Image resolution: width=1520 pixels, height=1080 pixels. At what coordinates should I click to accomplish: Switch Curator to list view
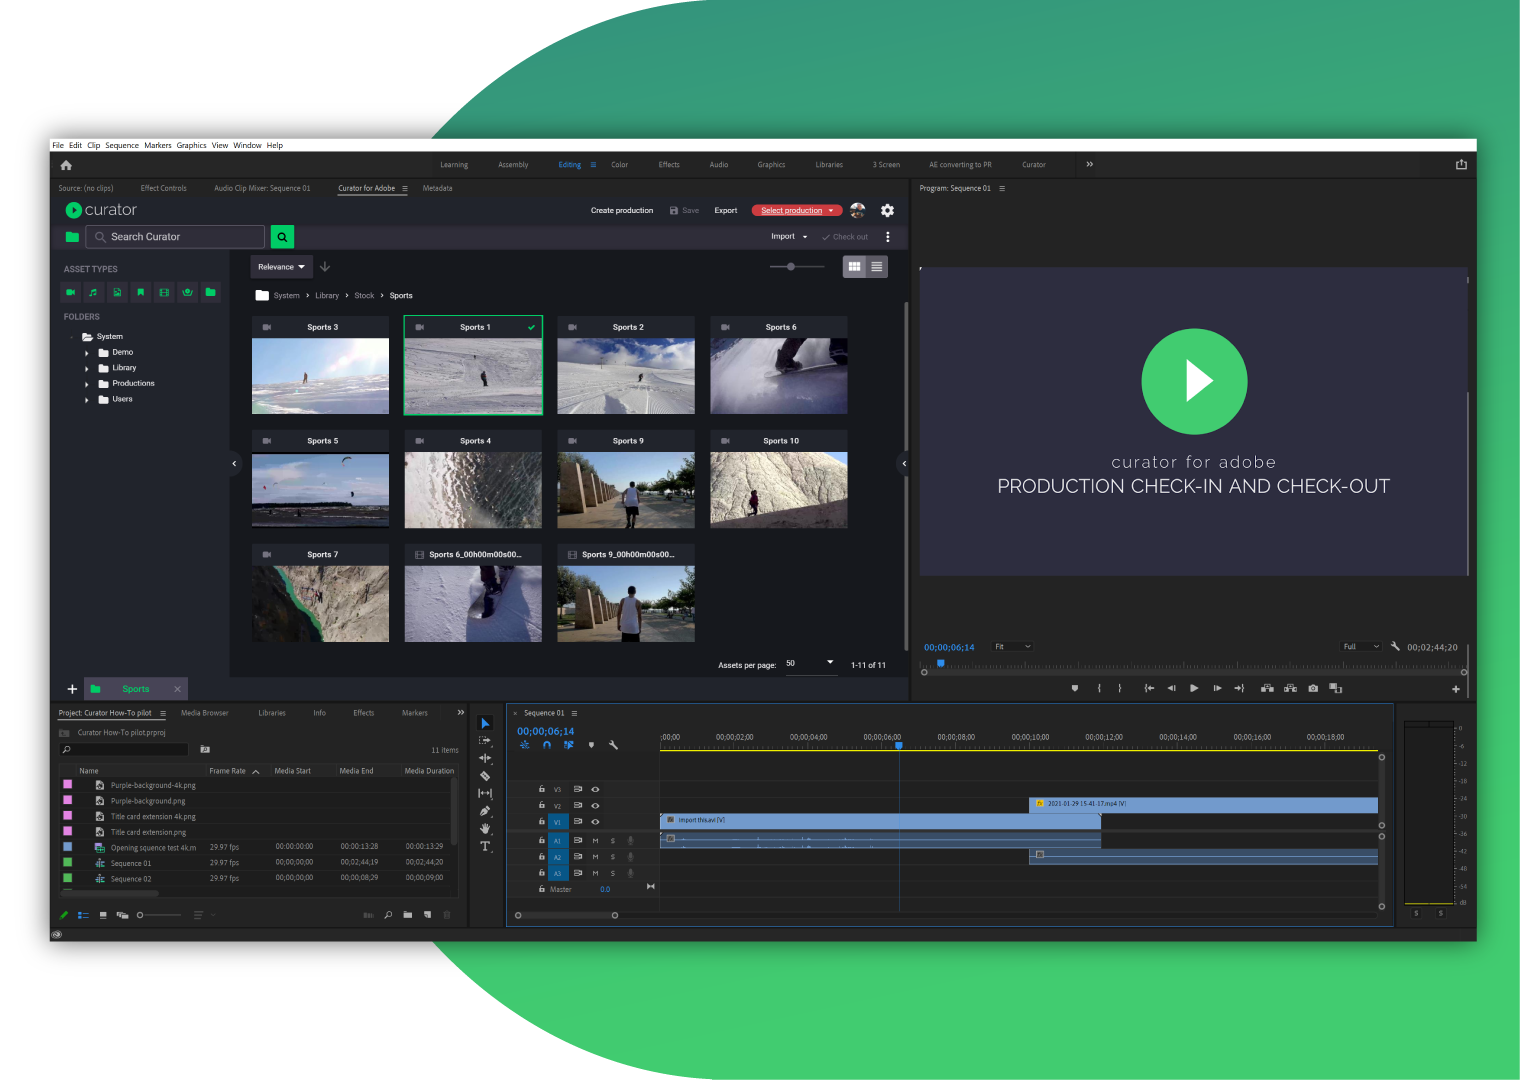877,267
